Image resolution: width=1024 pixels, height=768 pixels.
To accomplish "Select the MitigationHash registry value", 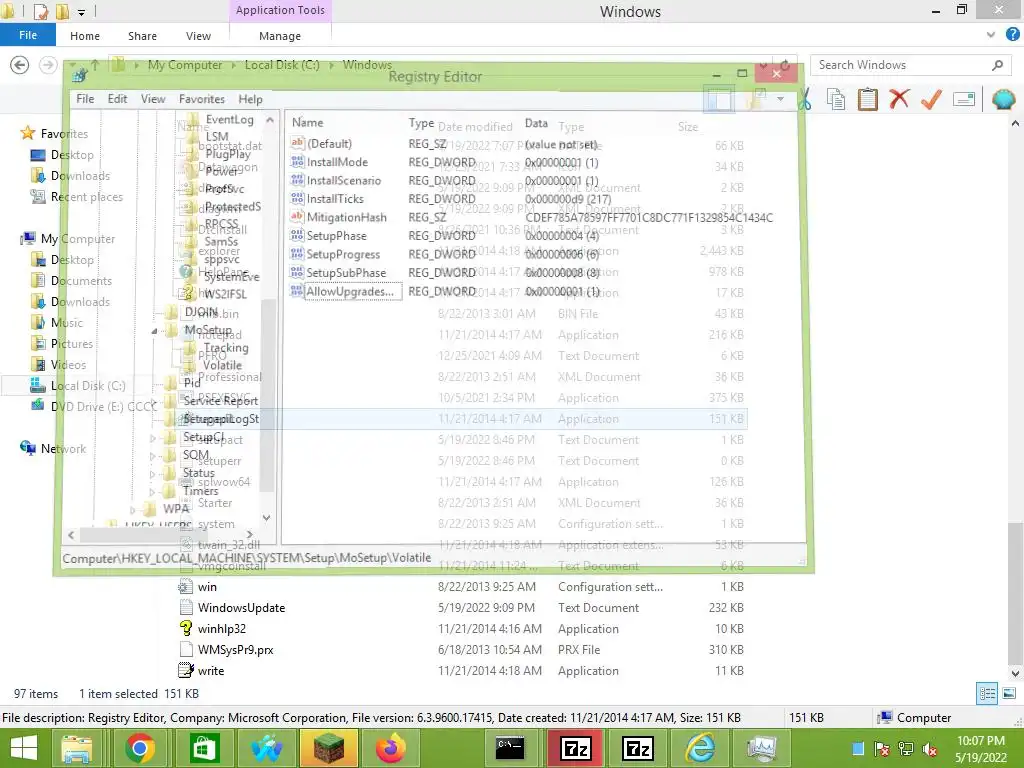I will (347, 217).
